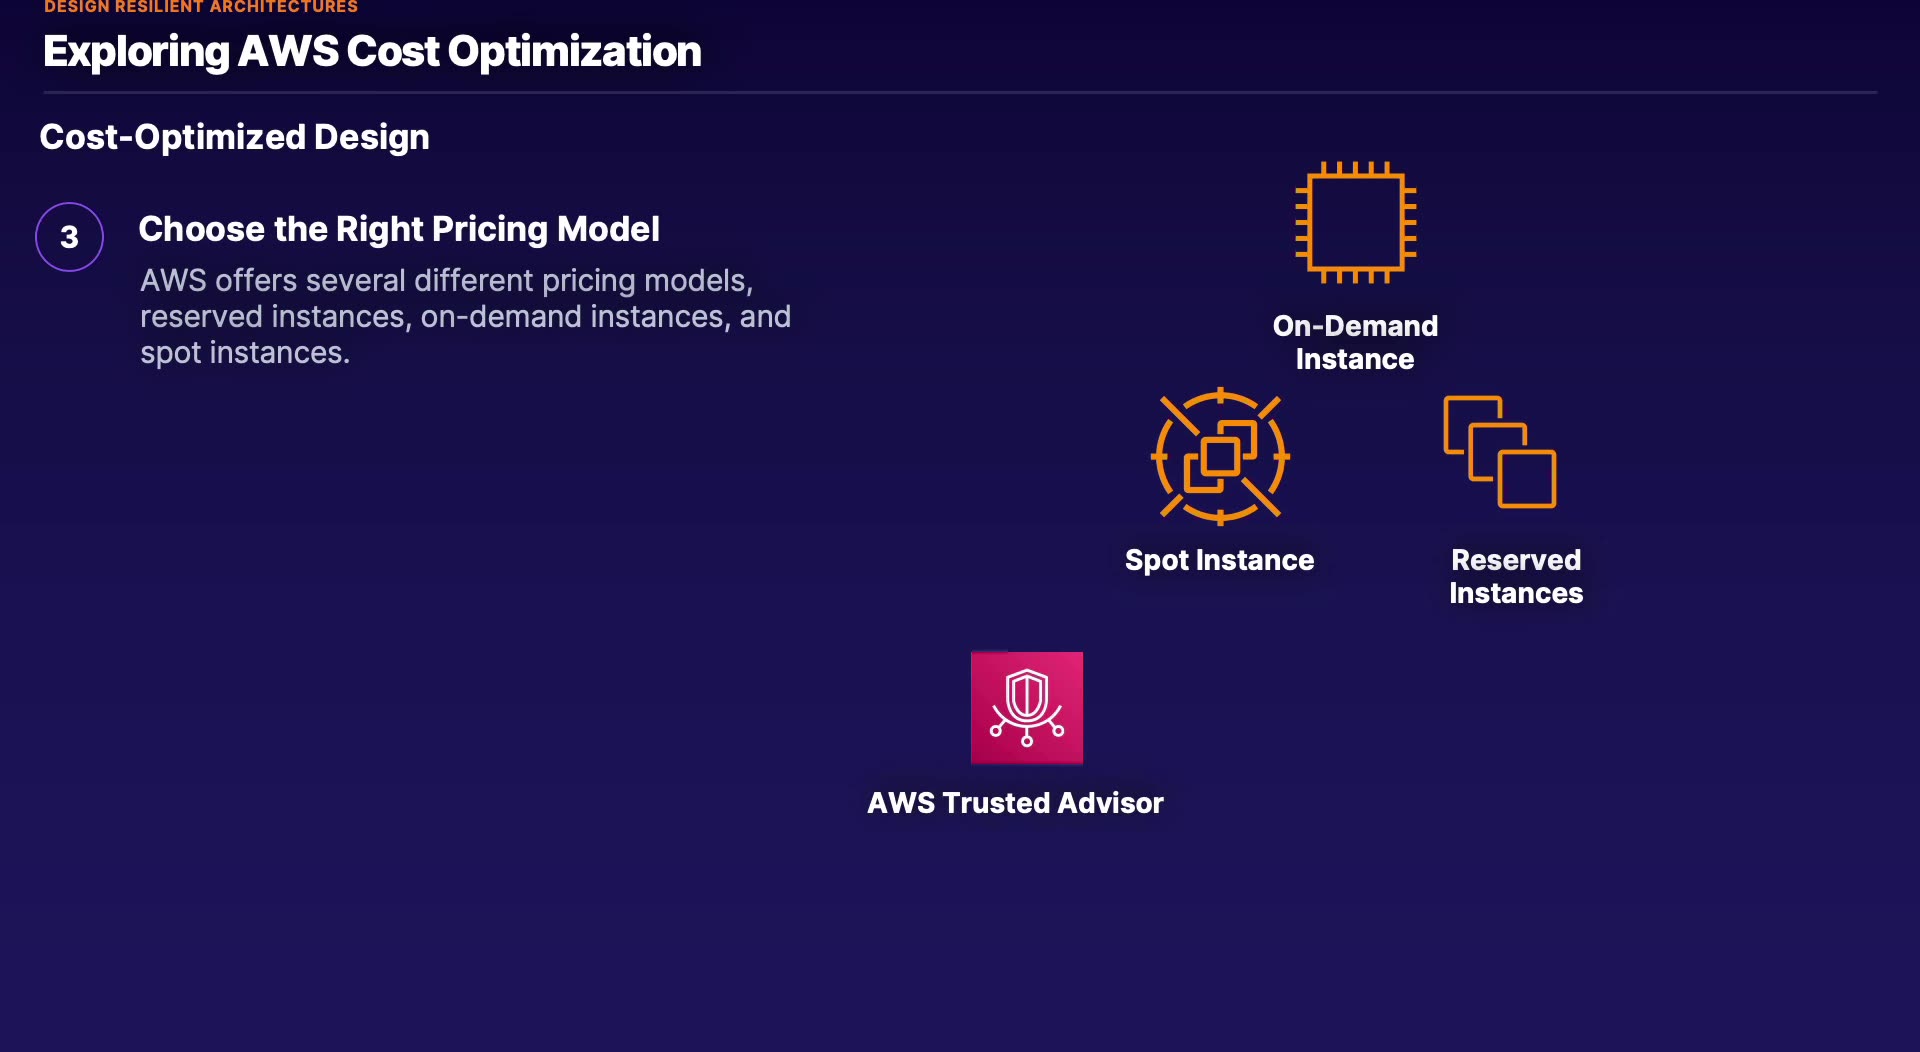Click the word "Exploring" in the slide title
This screenshot has width=1920, height=1052.
pyautogui.click(x=136, y=52)
